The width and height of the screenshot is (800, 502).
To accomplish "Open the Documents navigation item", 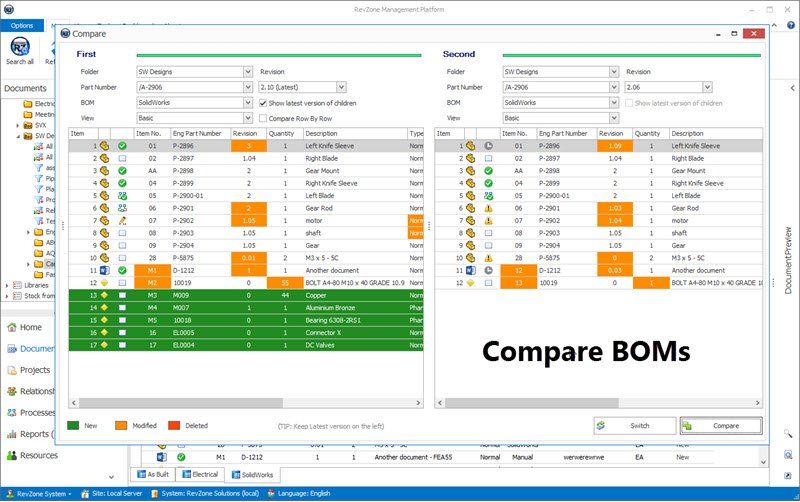I will [30, 349].
